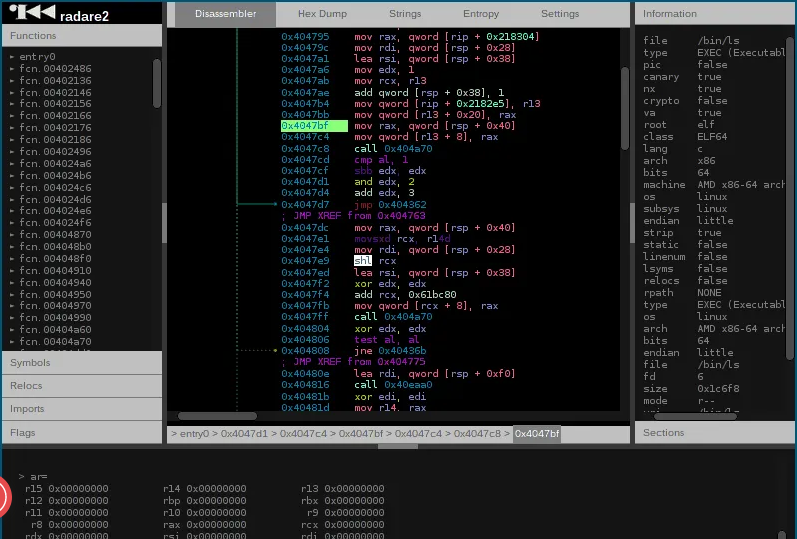
Task: Expand the entry0 function arrow
Action: pos(12,57)
